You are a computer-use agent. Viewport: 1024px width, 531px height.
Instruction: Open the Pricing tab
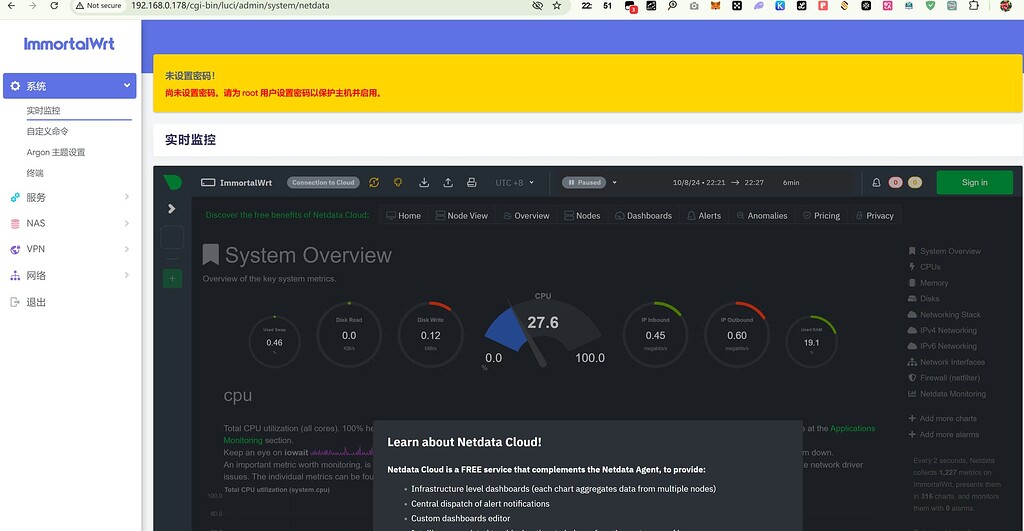click(822, 216)
